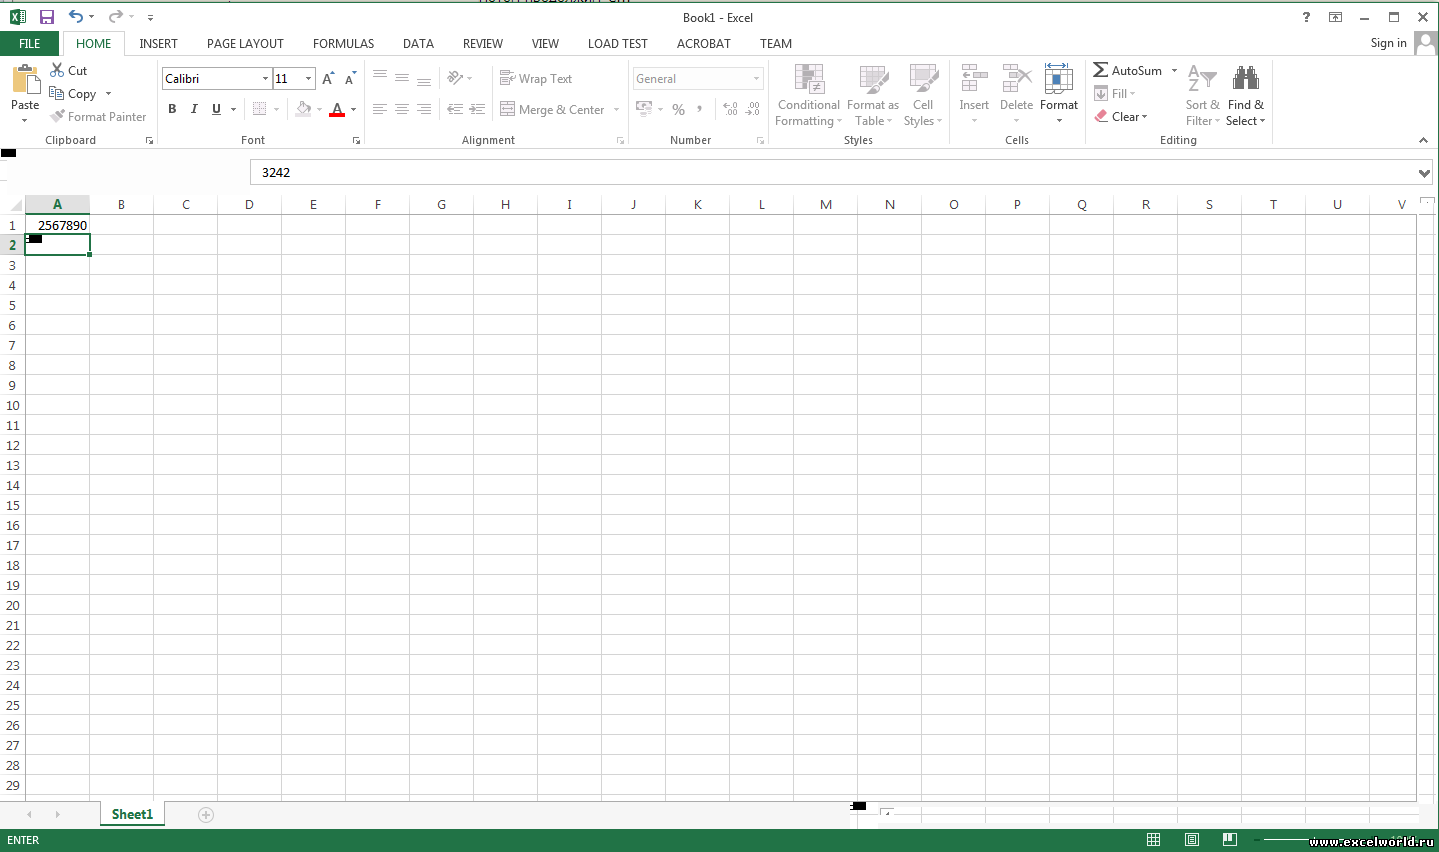The image size is (1439, 852).
Task: Increase the font size
Action: [x=328, y=79]
